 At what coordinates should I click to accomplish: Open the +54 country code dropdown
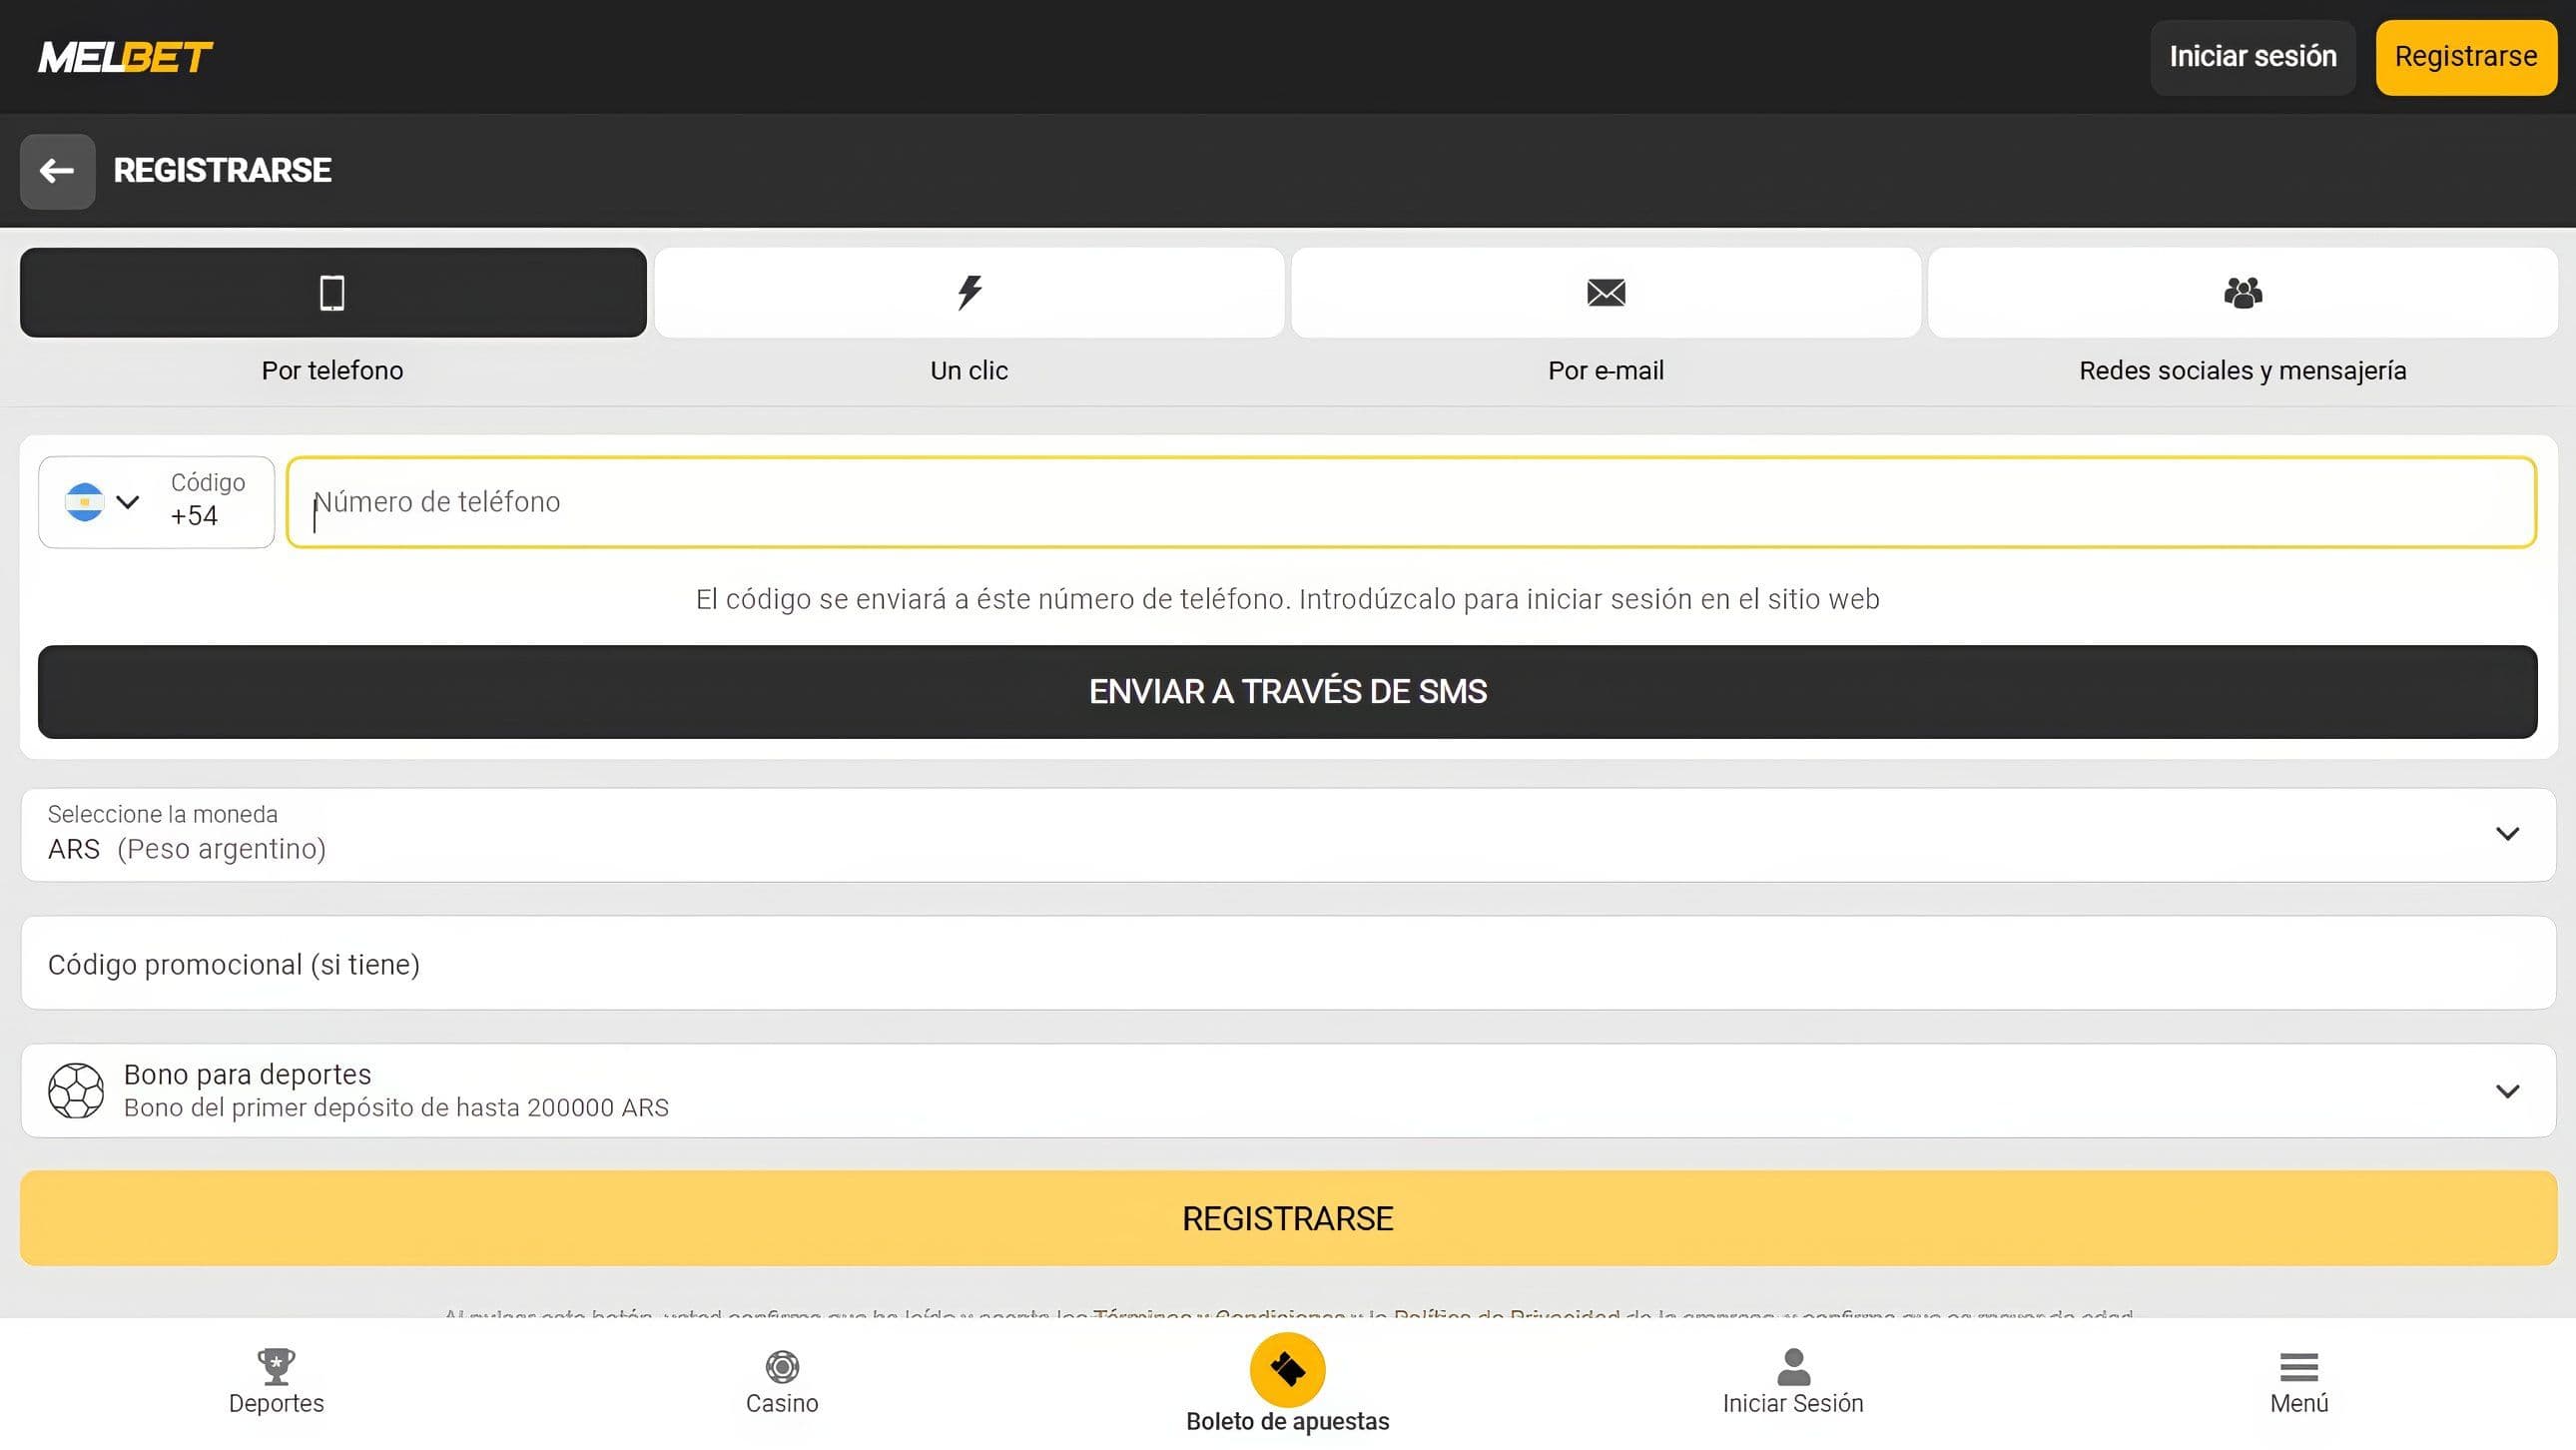pos(156,502)
